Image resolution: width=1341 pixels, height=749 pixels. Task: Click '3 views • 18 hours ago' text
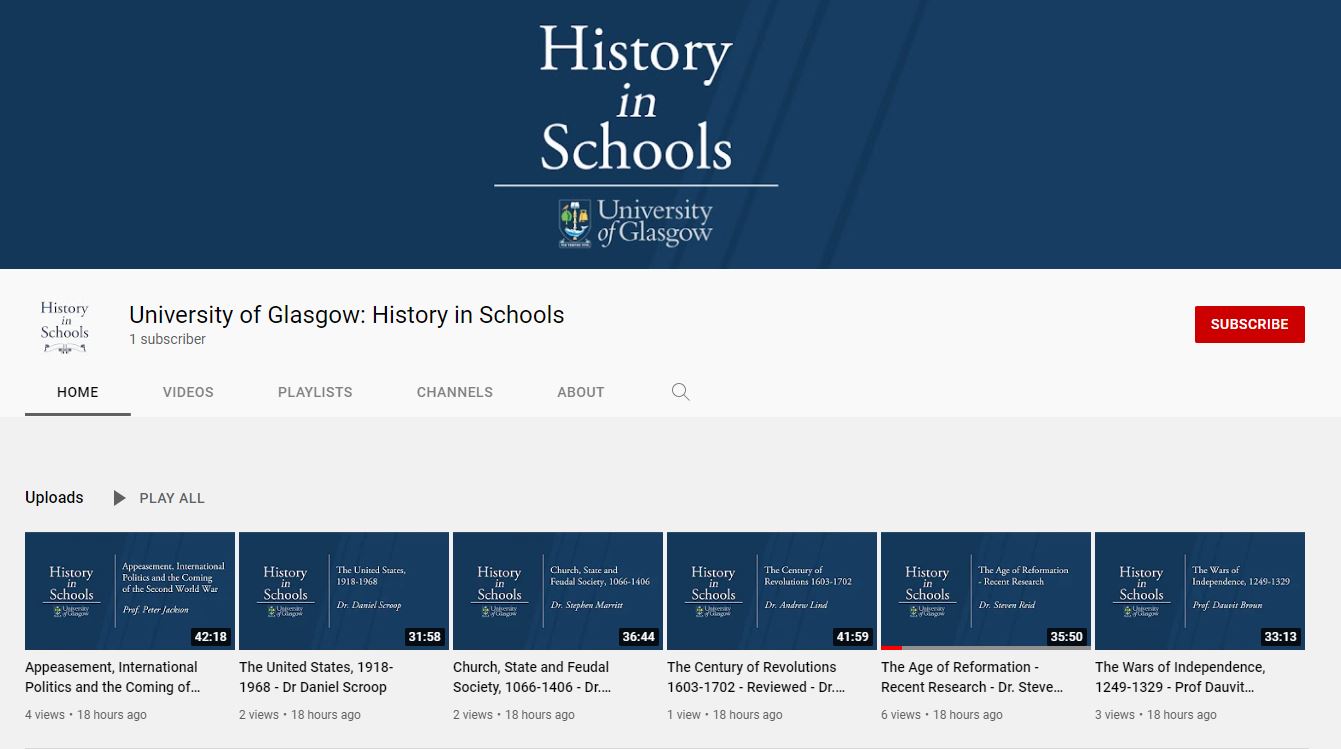tap(1156, 715)
